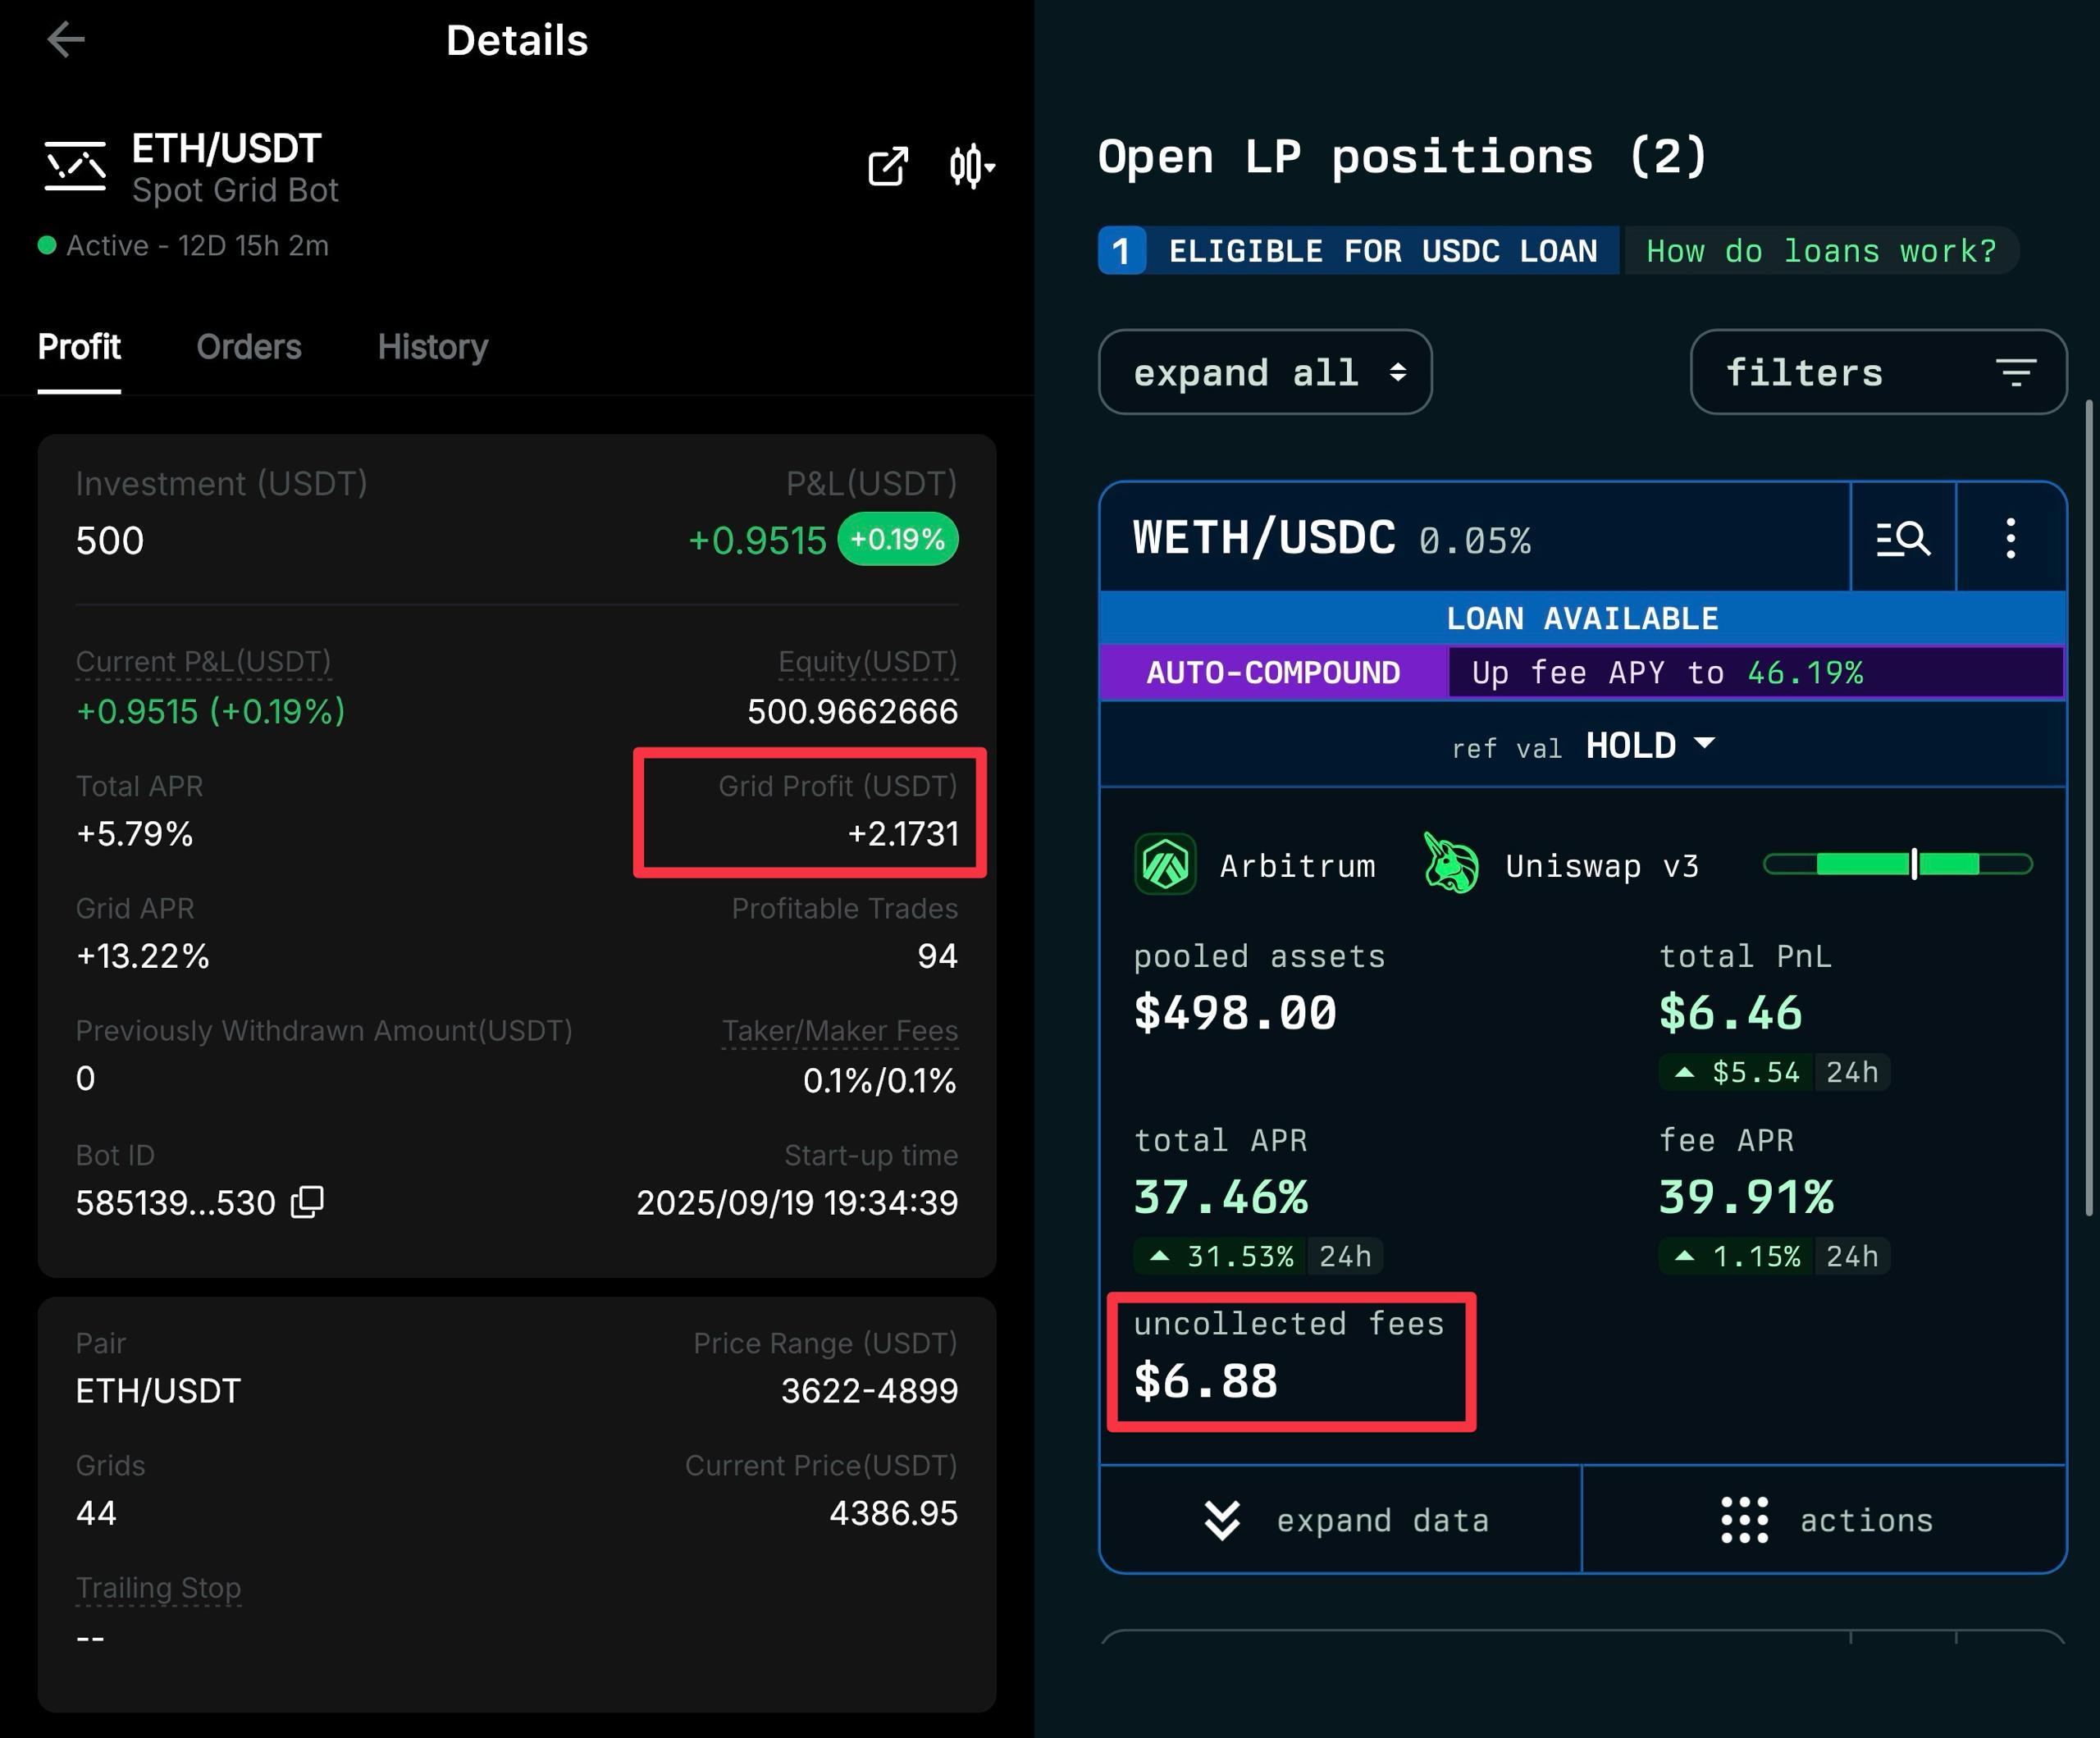Viewport: 2100px width, 1738px height.
Task: Switch to the History tab
Action: (x=432, y=347)
